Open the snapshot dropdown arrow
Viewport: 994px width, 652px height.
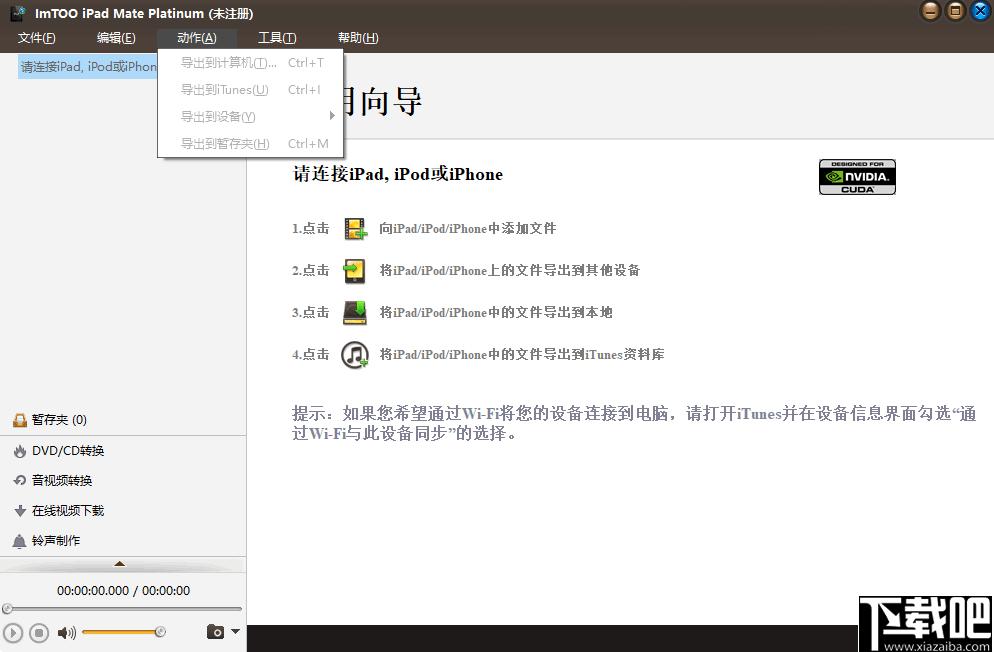point(236,631)
